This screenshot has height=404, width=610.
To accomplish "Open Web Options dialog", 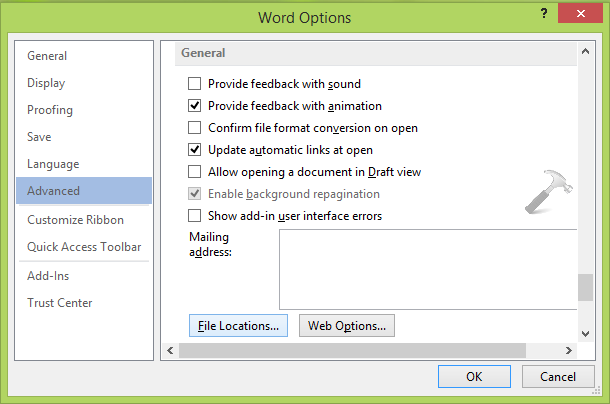I will click(347, 326).
